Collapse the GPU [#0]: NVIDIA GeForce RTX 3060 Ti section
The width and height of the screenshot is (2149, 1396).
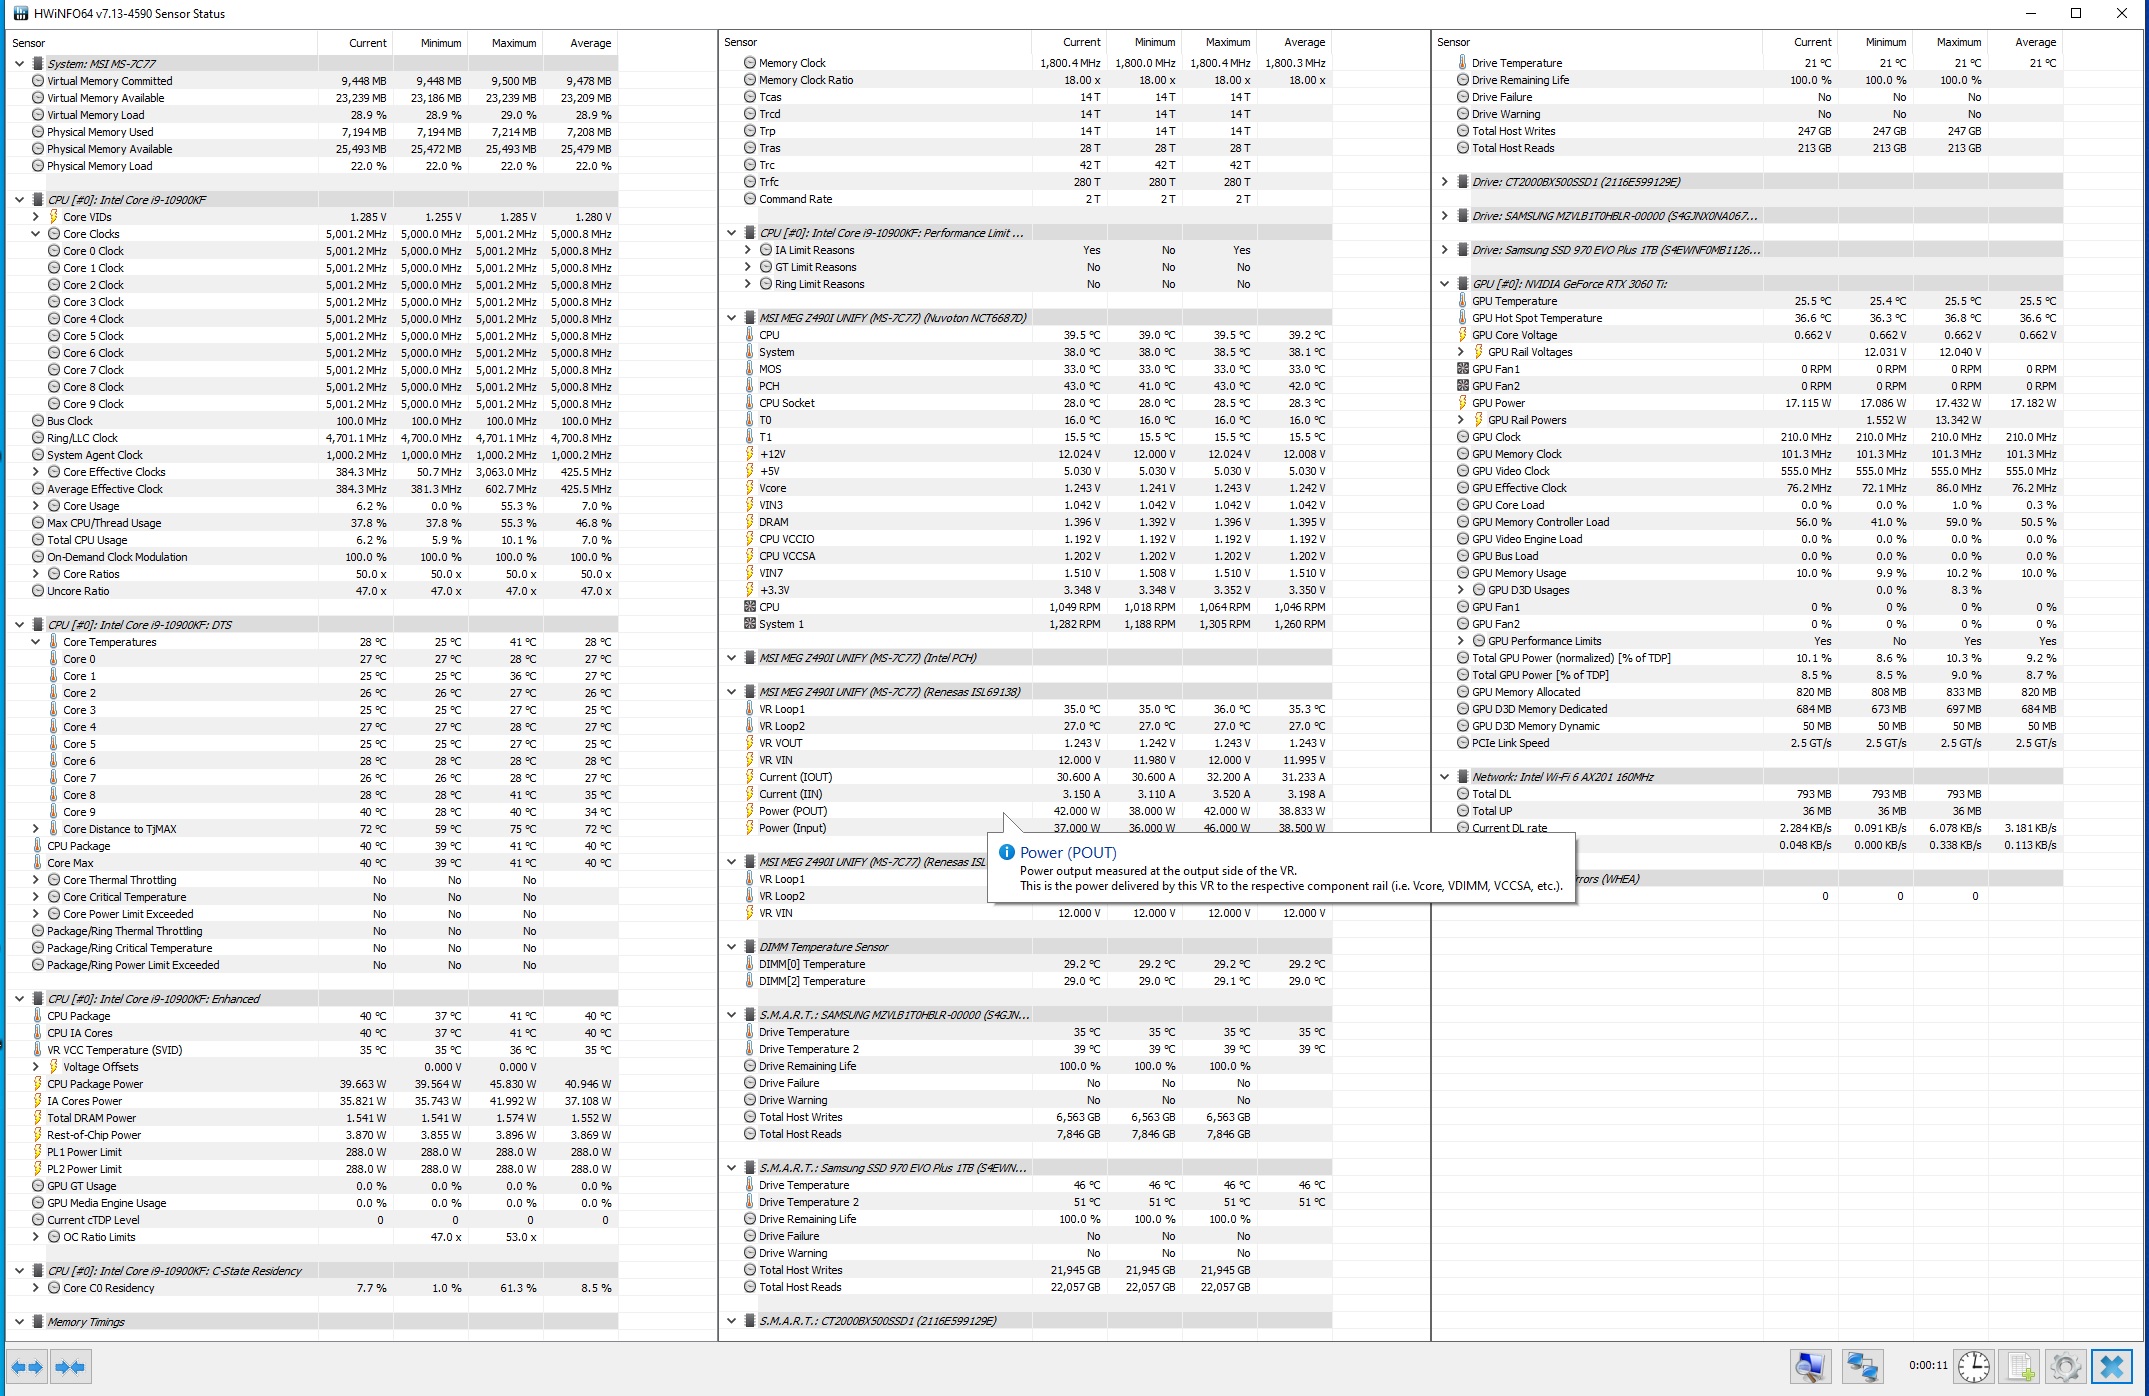coord(1445,284)
